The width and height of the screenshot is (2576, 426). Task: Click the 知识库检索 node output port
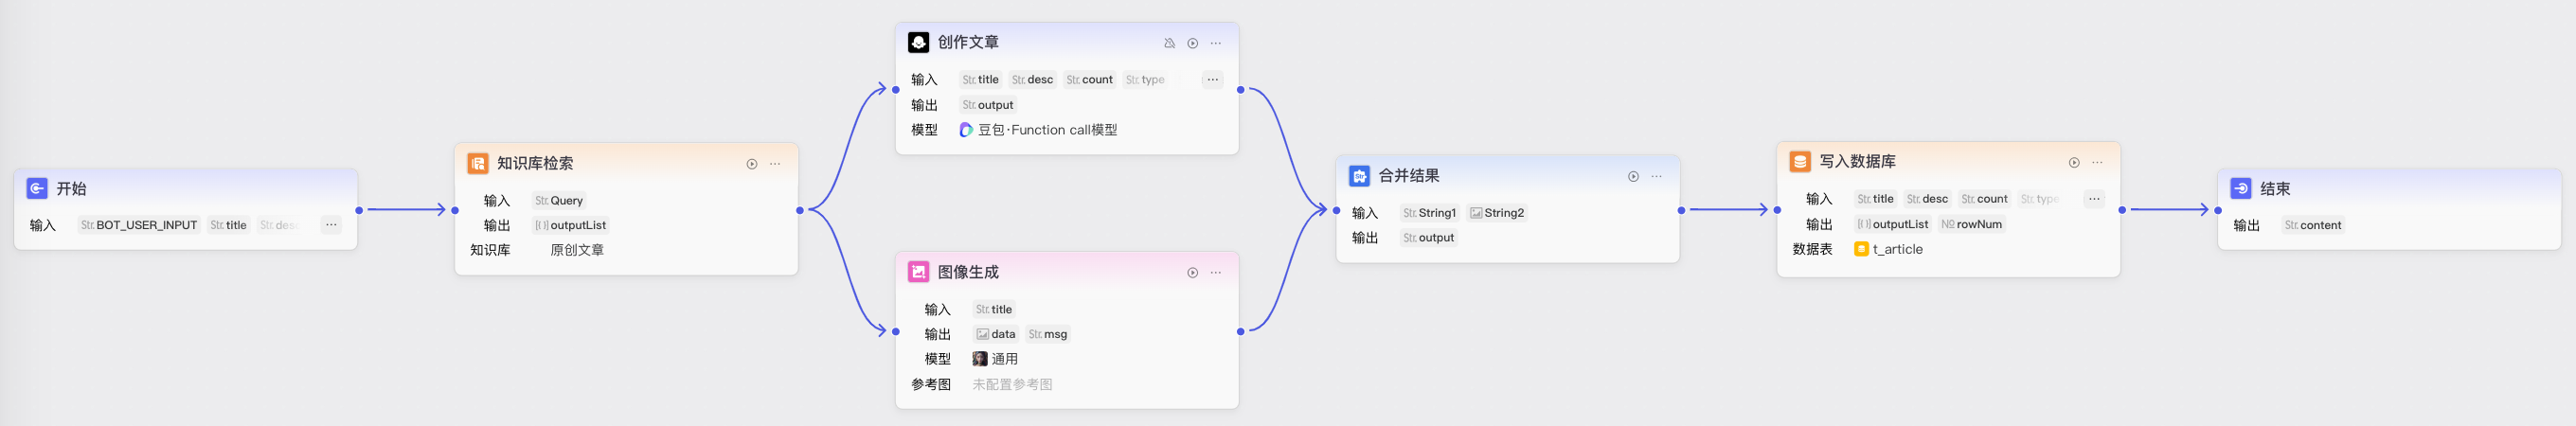click(x=800, y=210)
